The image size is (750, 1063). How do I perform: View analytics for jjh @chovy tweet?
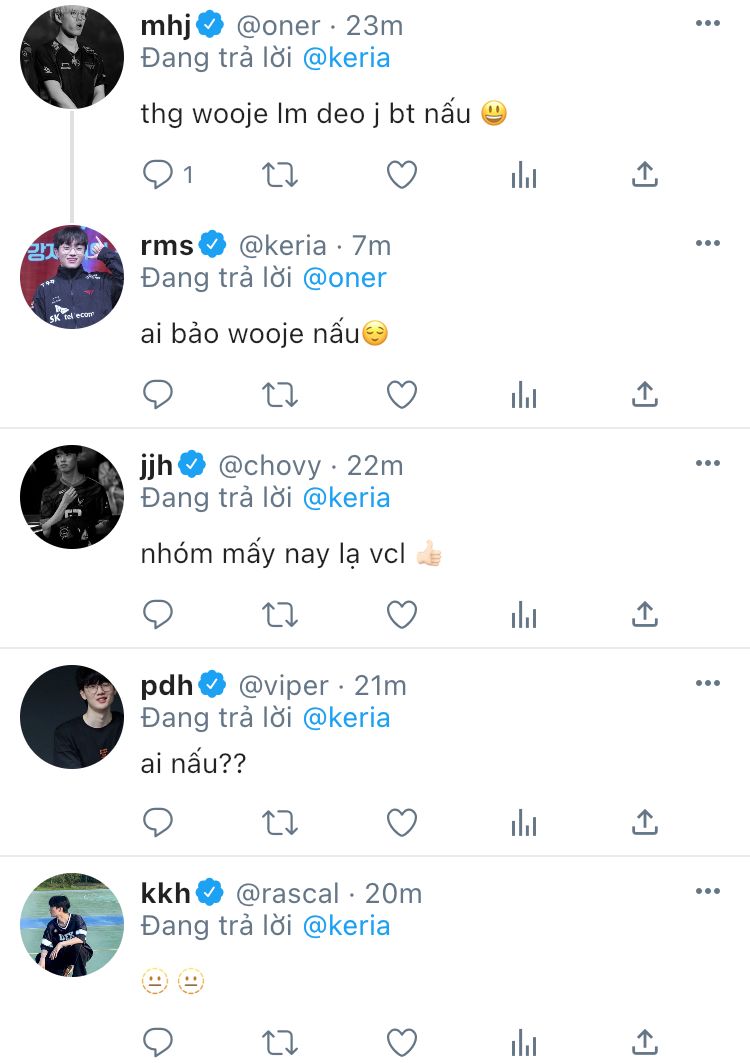point(524,615)
